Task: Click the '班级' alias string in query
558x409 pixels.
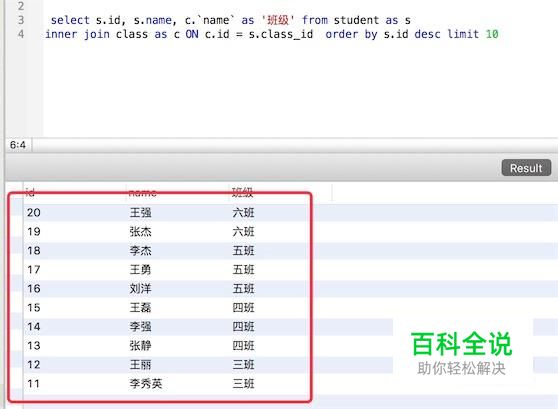Action: pos(278,20)
